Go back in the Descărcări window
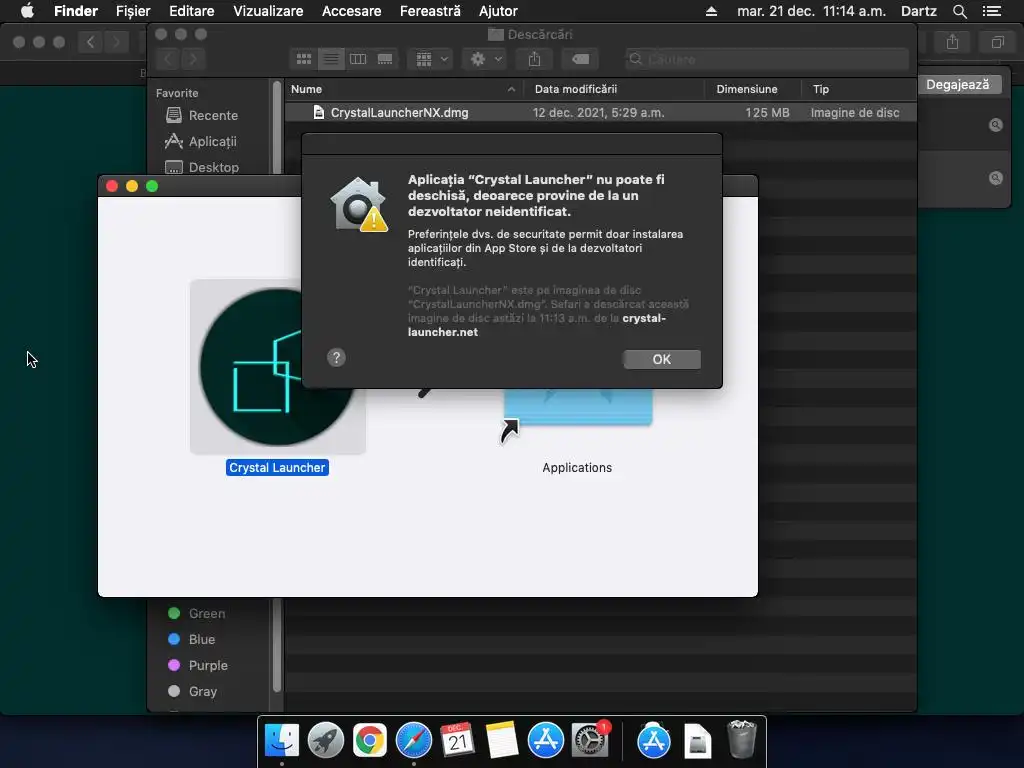This screenshot has height=768, width=1024. coord(168,59)
